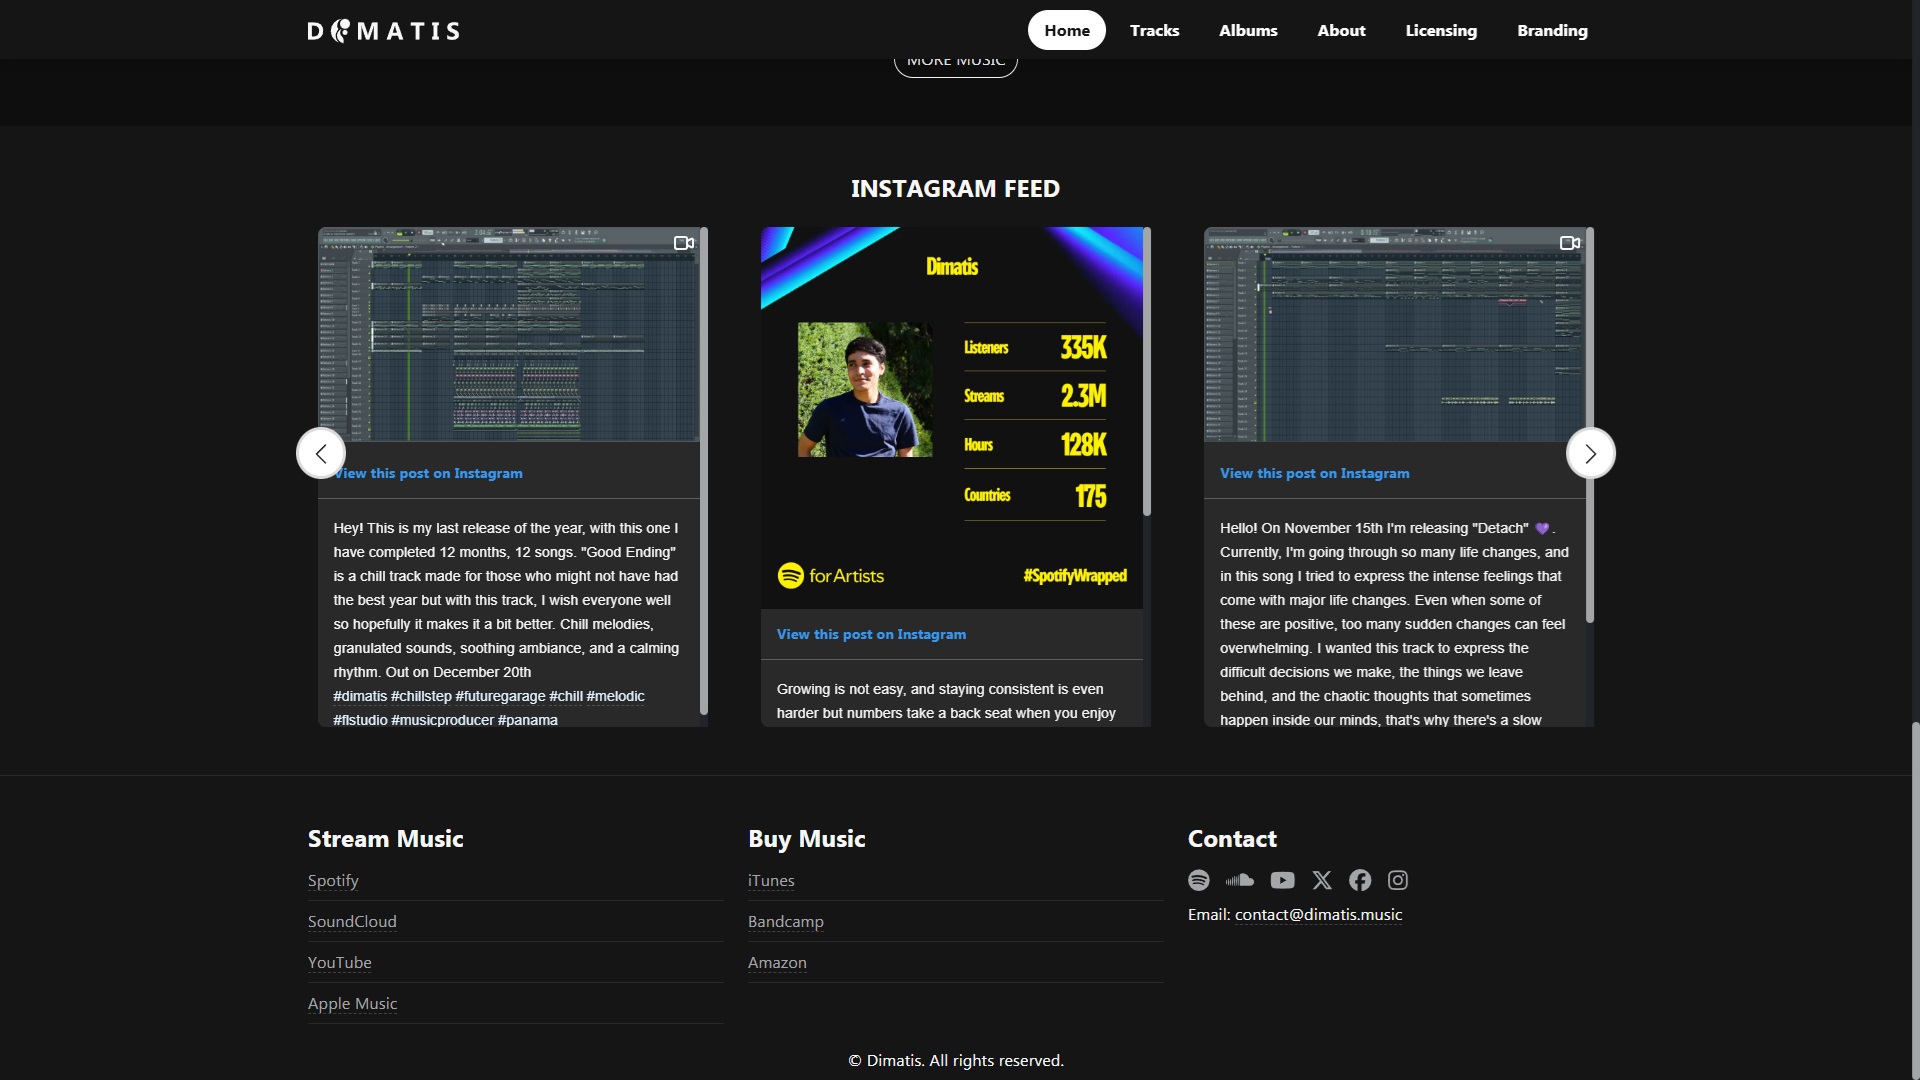Show the previous Instagram feed posts
The height and width of the screenshot is (1080, 1920).
(x=321, y=453)
